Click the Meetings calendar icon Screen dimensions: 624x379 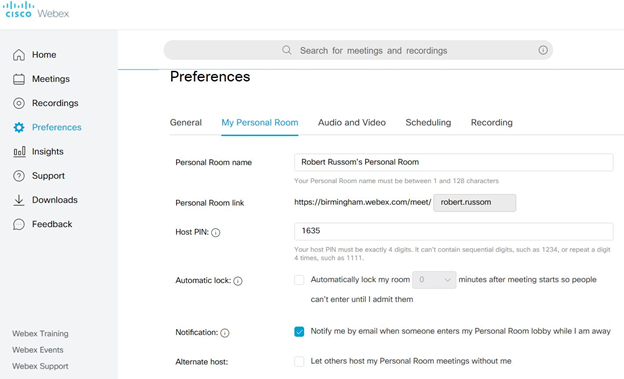pos(19,79)
